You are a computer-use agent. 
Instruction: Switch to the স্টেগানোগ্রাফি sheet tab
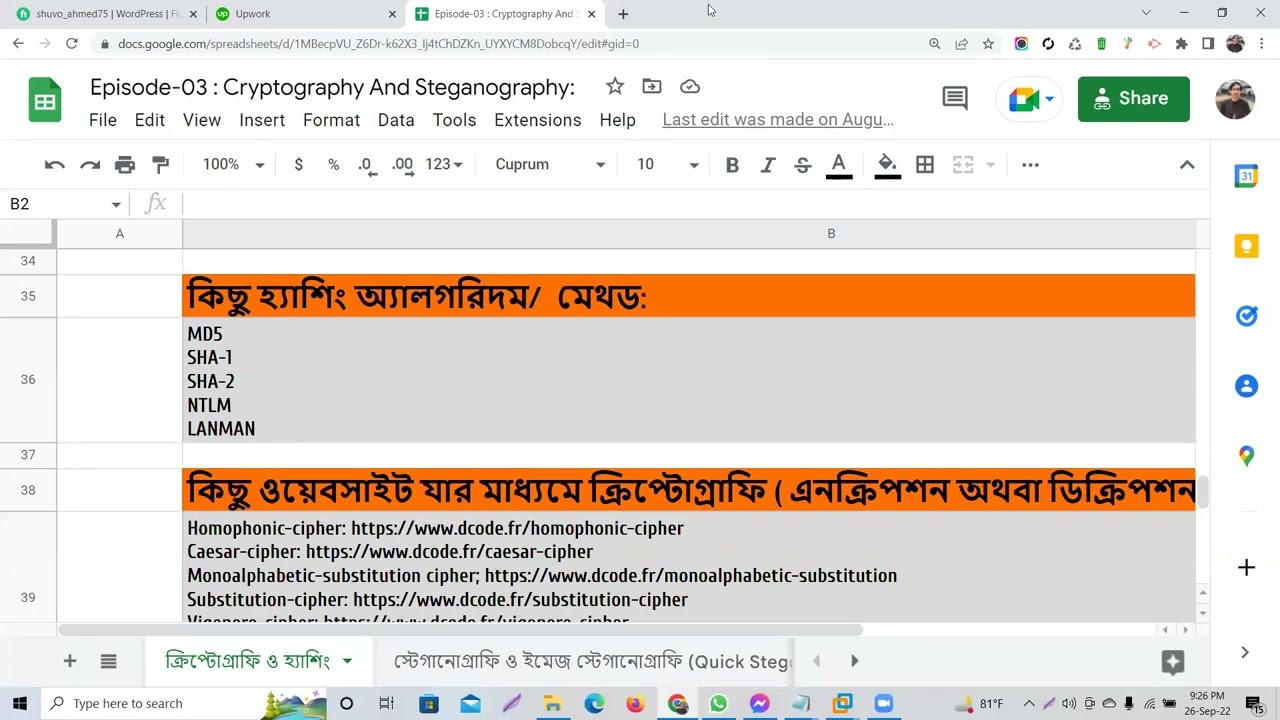click(592, 661)
